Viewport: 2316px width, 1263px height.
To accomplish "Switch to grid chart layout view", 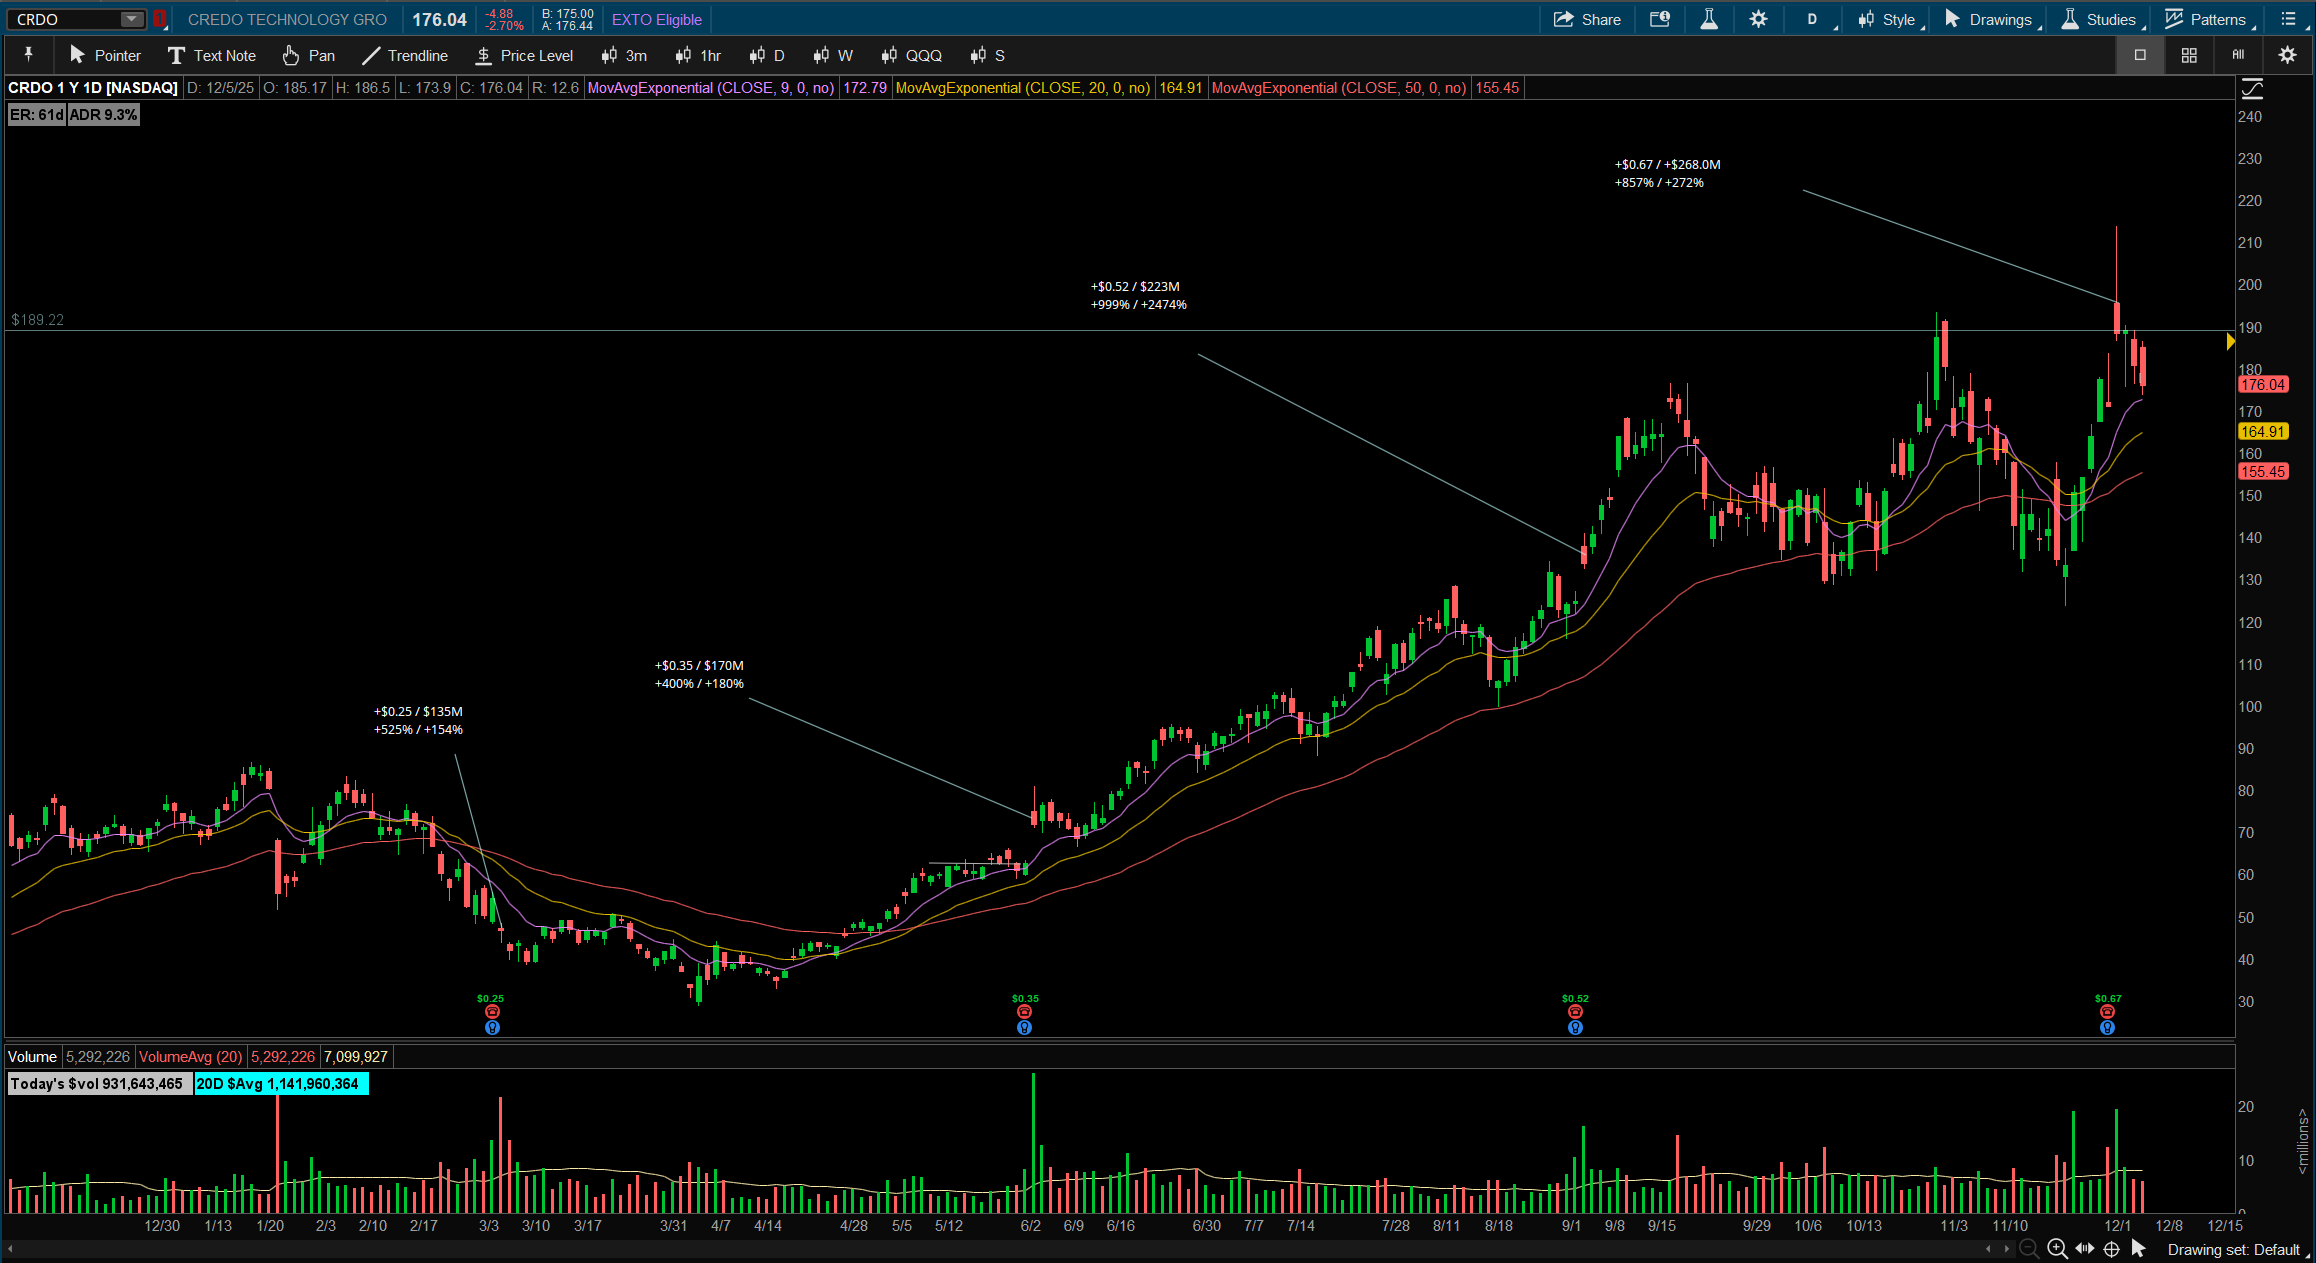I will [2189, 55].
